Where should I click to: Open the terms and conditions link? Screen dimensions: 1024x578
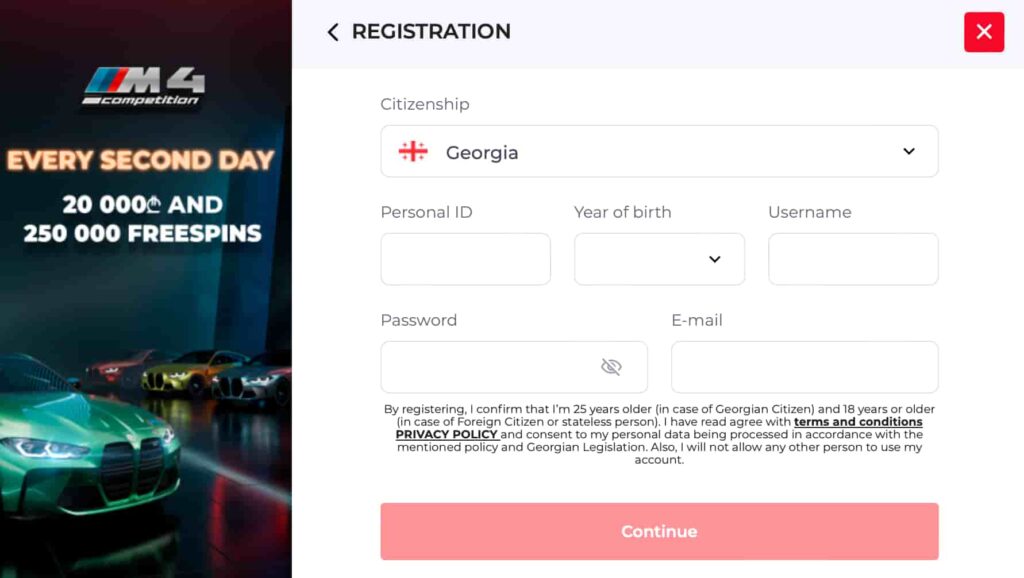pyautogui.click(x=858, y=422)
